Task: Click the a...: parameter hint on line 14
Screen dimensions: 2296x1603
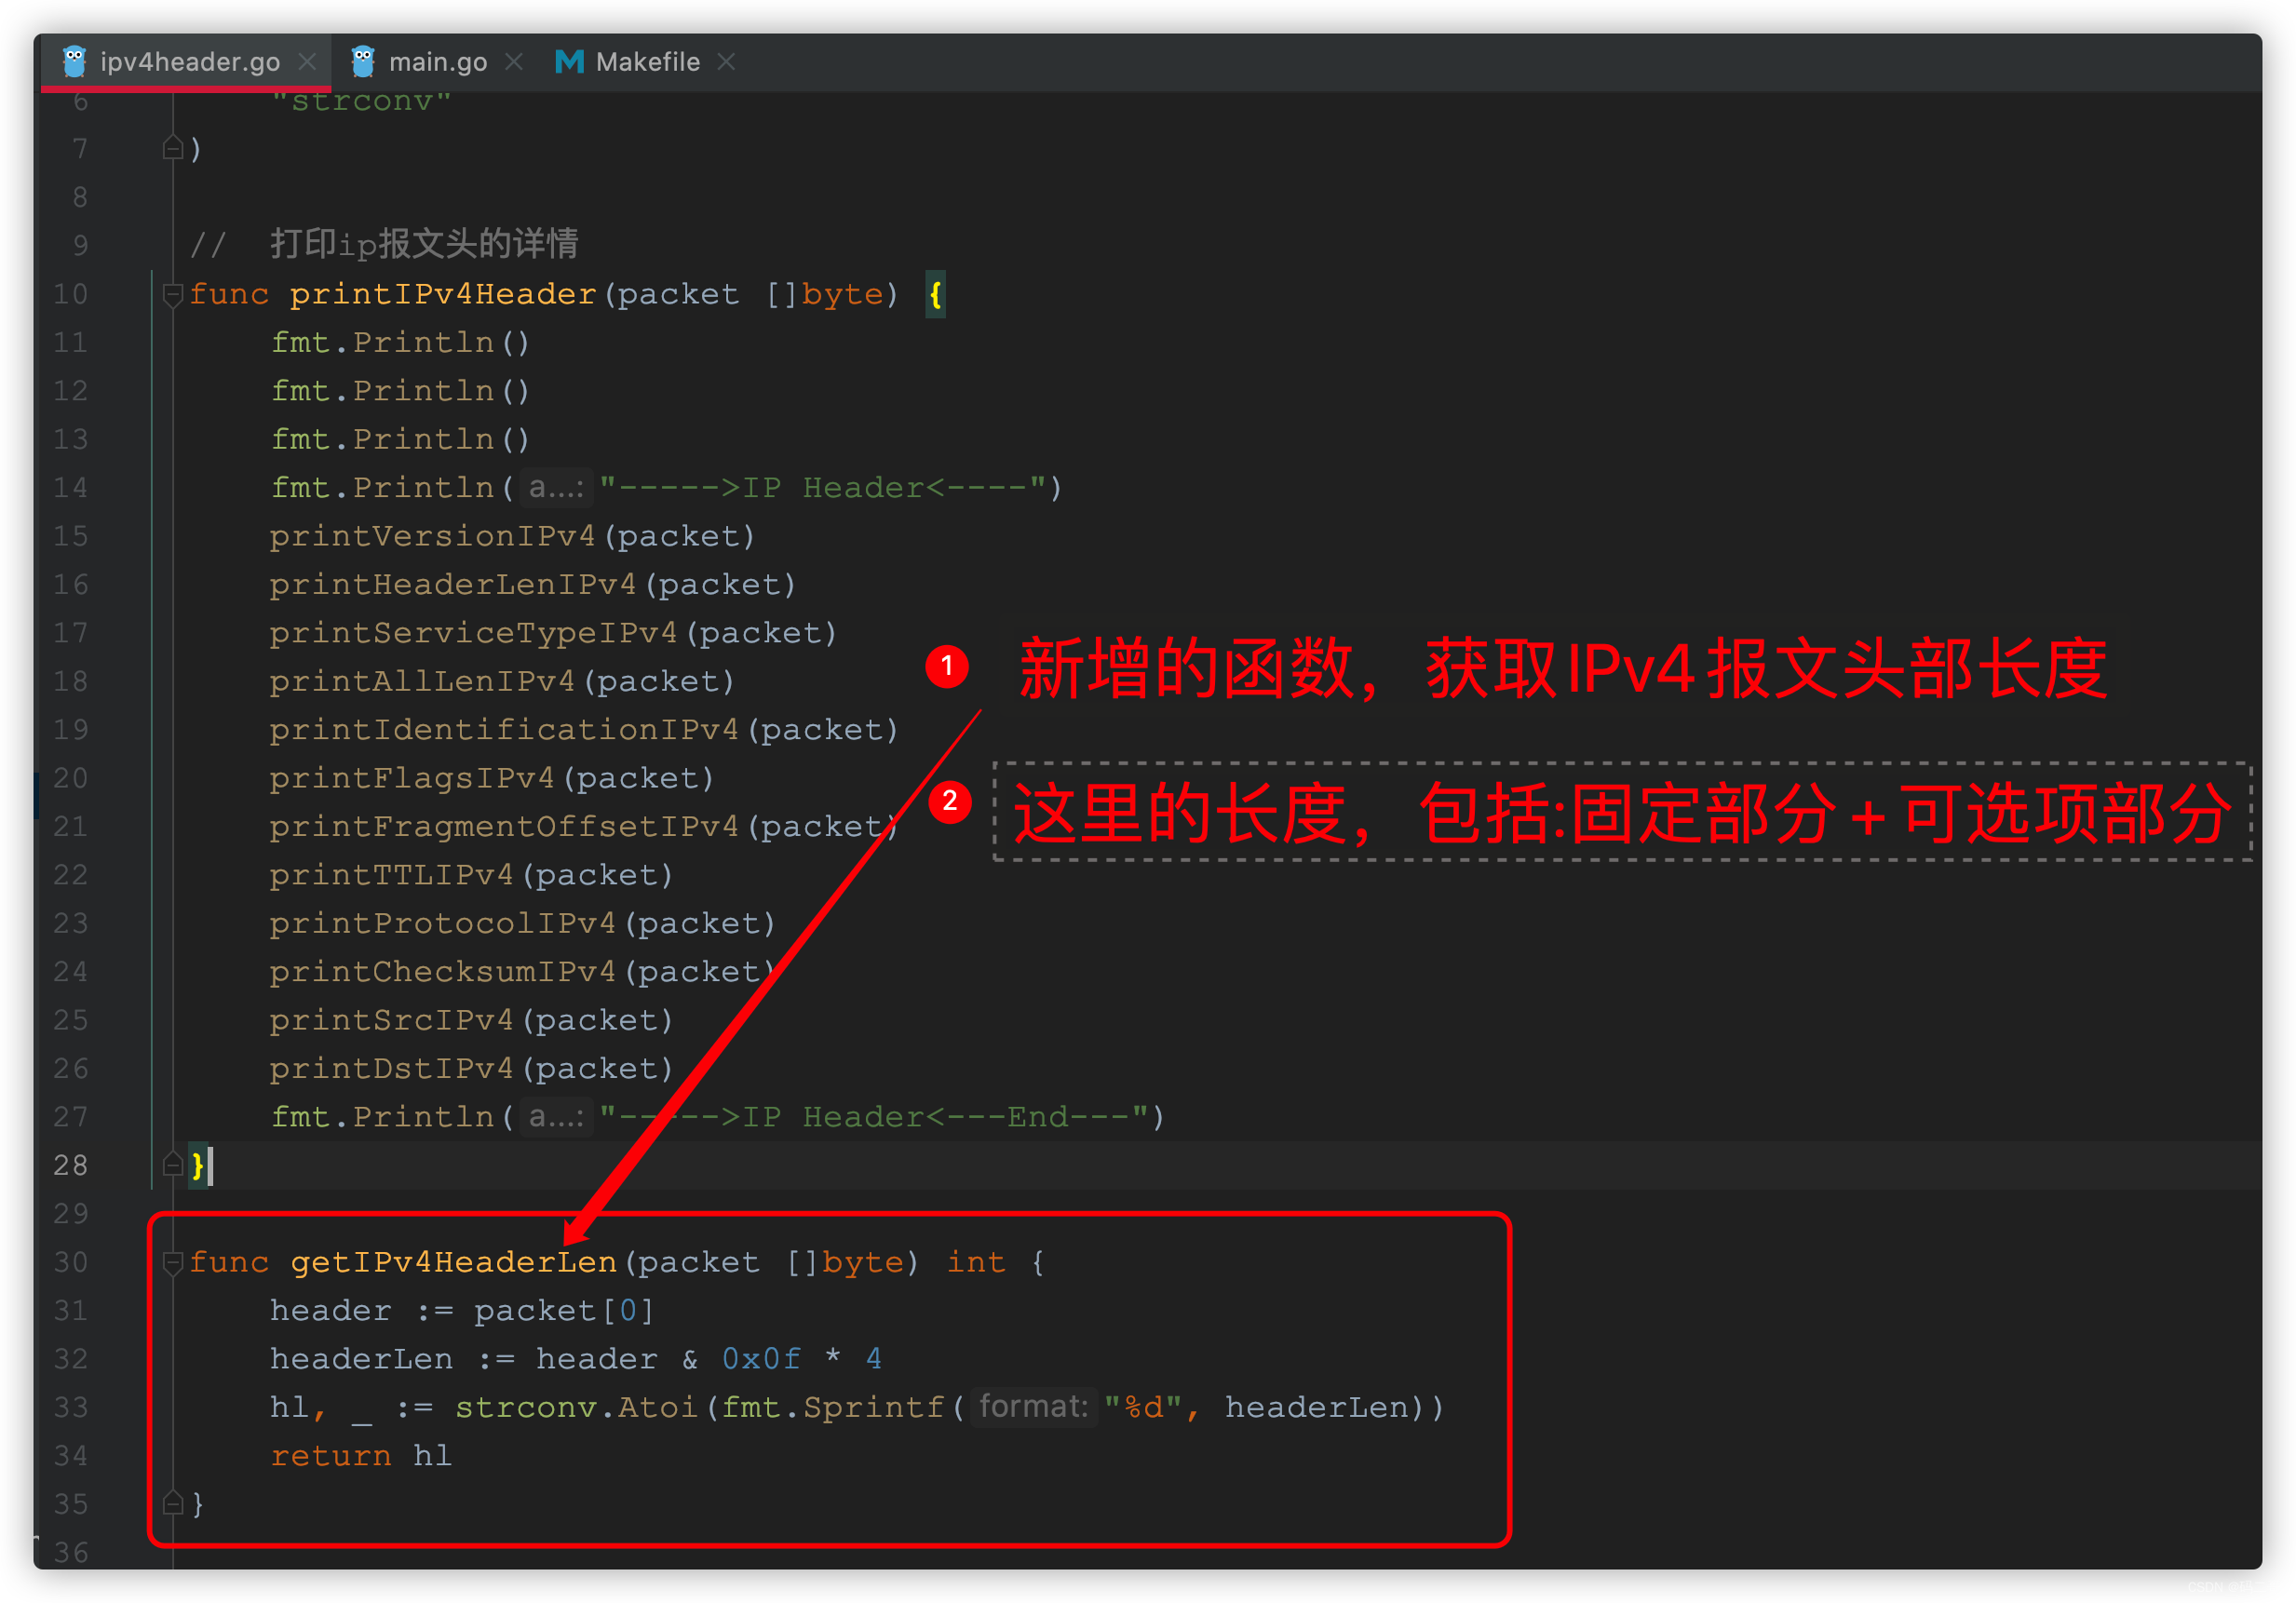Action: pyautogui.click(x=556, y=488)
